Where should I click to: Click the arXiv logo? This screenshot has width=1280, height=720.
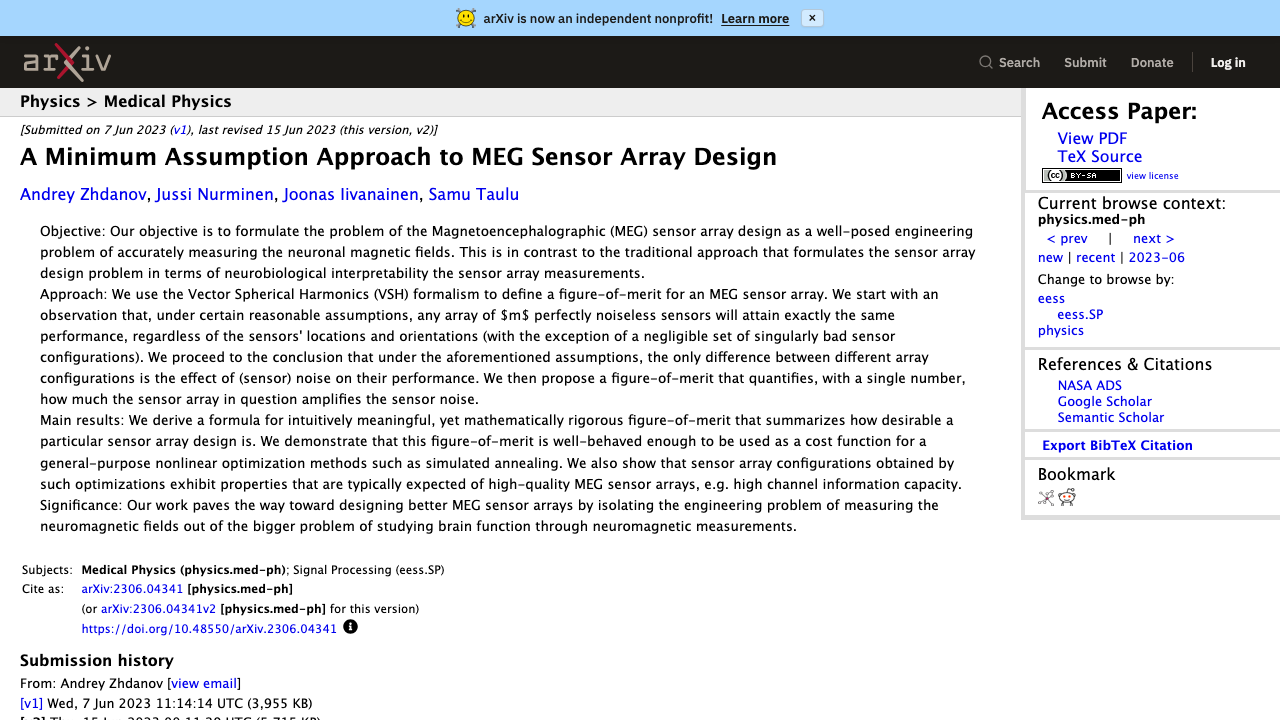click(x=67, y=62)
